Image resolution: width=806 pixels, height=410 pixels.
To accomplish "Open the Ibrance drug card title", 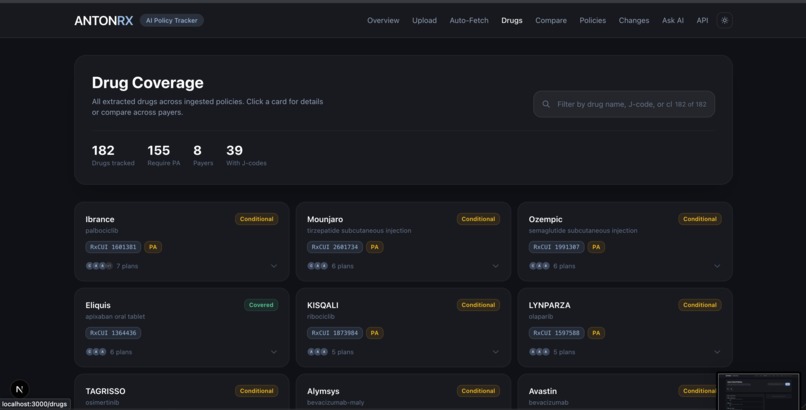I will 100,219.
